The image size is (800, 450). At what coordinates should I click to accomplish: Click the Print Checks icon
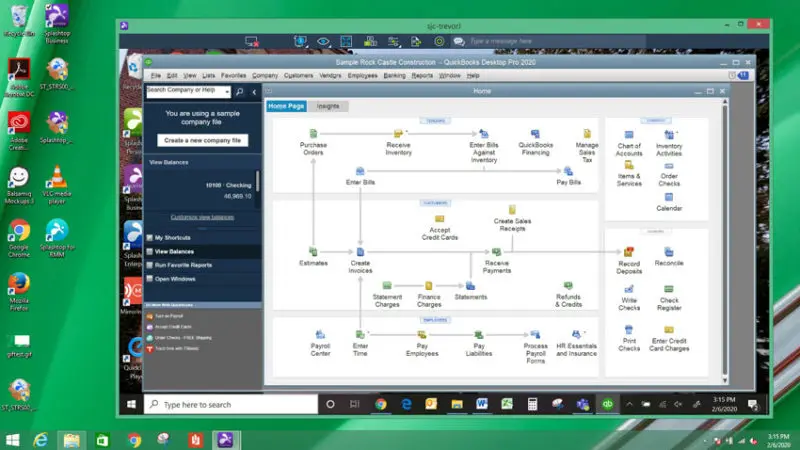(629, 330)
